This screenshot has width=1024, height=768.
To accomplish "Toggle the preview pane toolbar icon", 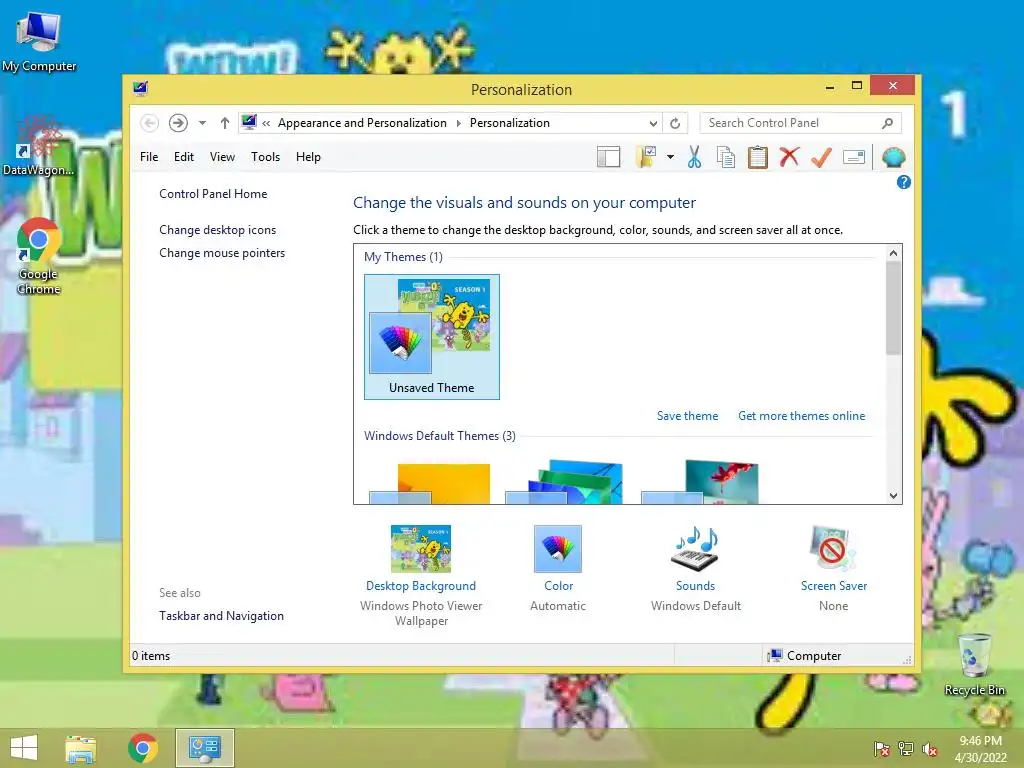I will tap(609, 157).
